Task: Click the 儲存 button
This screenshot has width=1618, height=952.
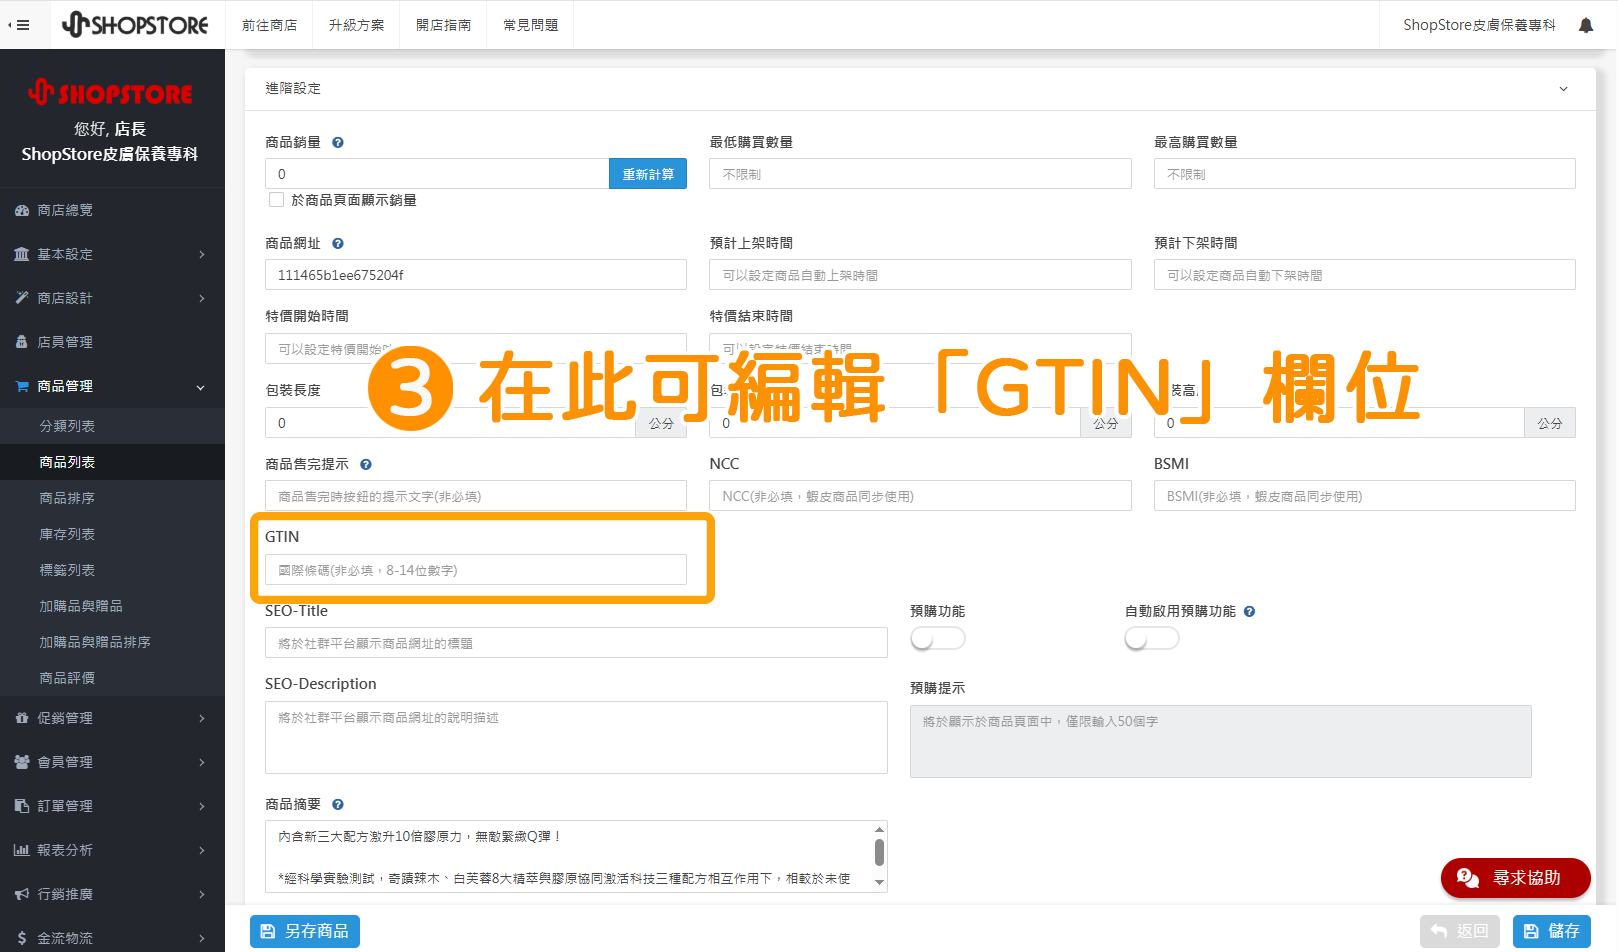Action: [x=1552, y=931]
